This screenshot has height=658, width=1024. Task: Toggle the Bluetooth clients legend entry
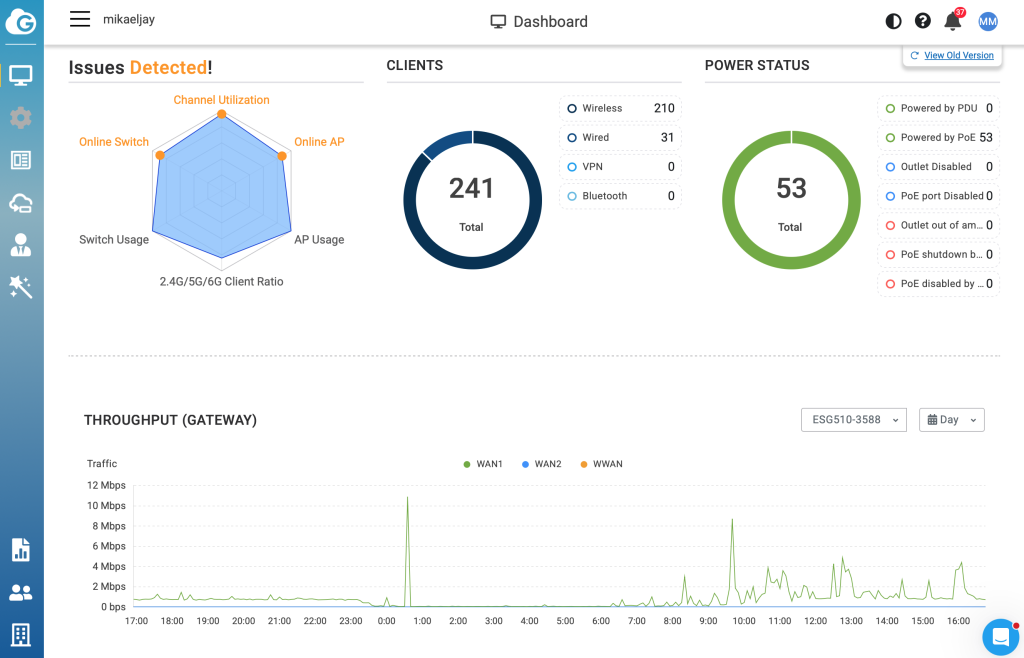[x=620, y=196]
